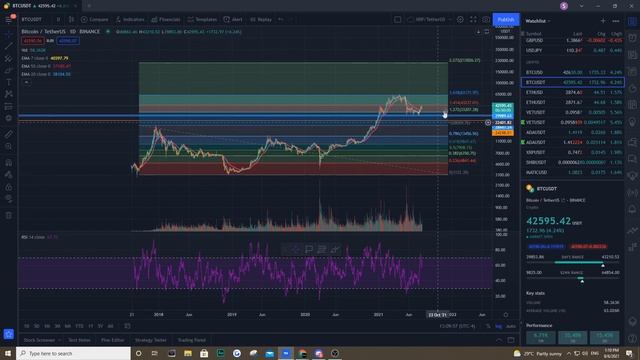Select the Fib retracement tool group
Image resolution: width=640 pixels, height=360 pixels.
click(x=9, y=59)
